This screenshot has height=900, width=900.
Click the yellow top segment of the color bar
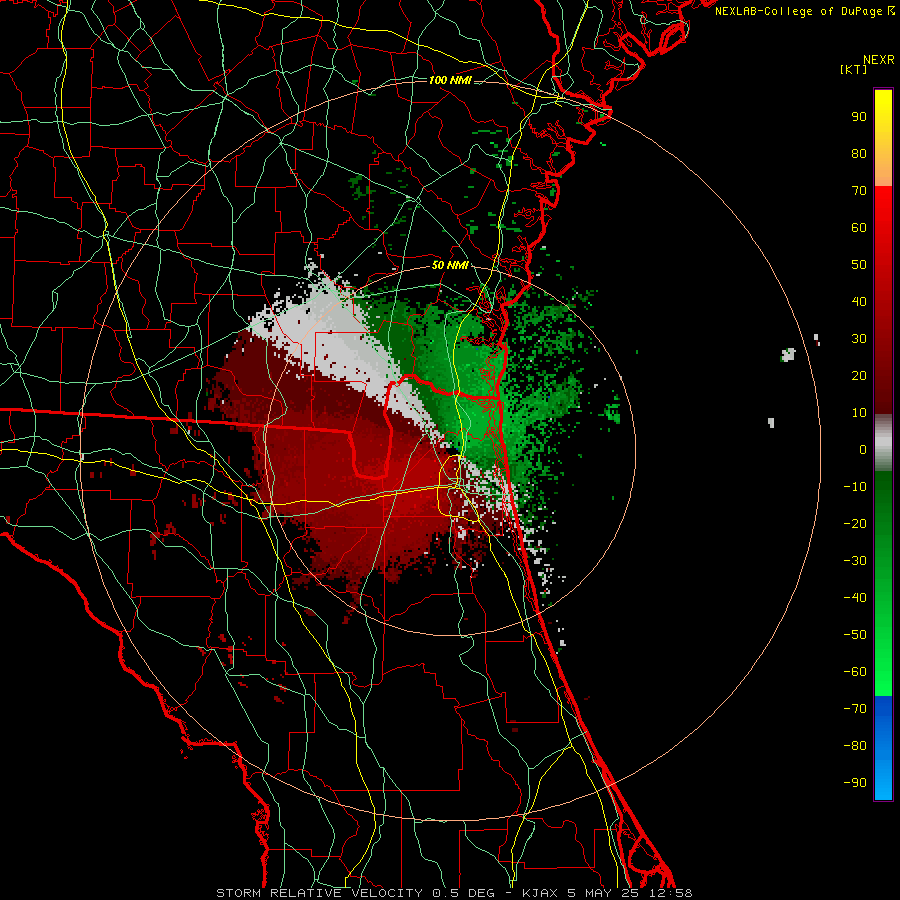coord(883,138)
